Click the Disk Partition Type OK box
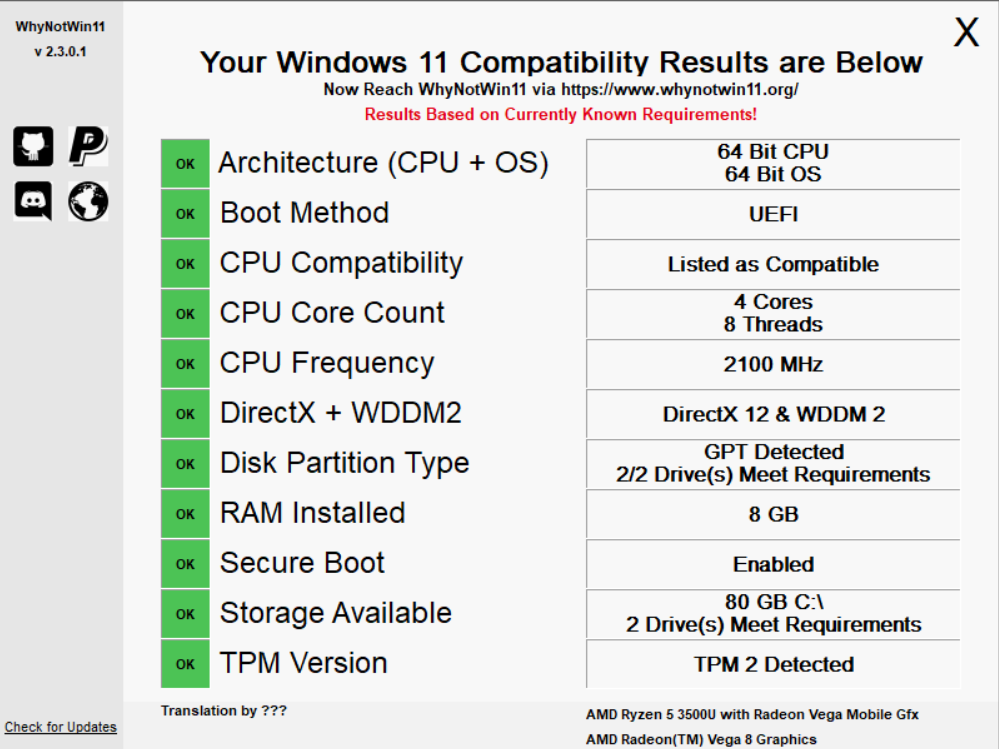Viewport: 999px width, 749px height. 185,464
